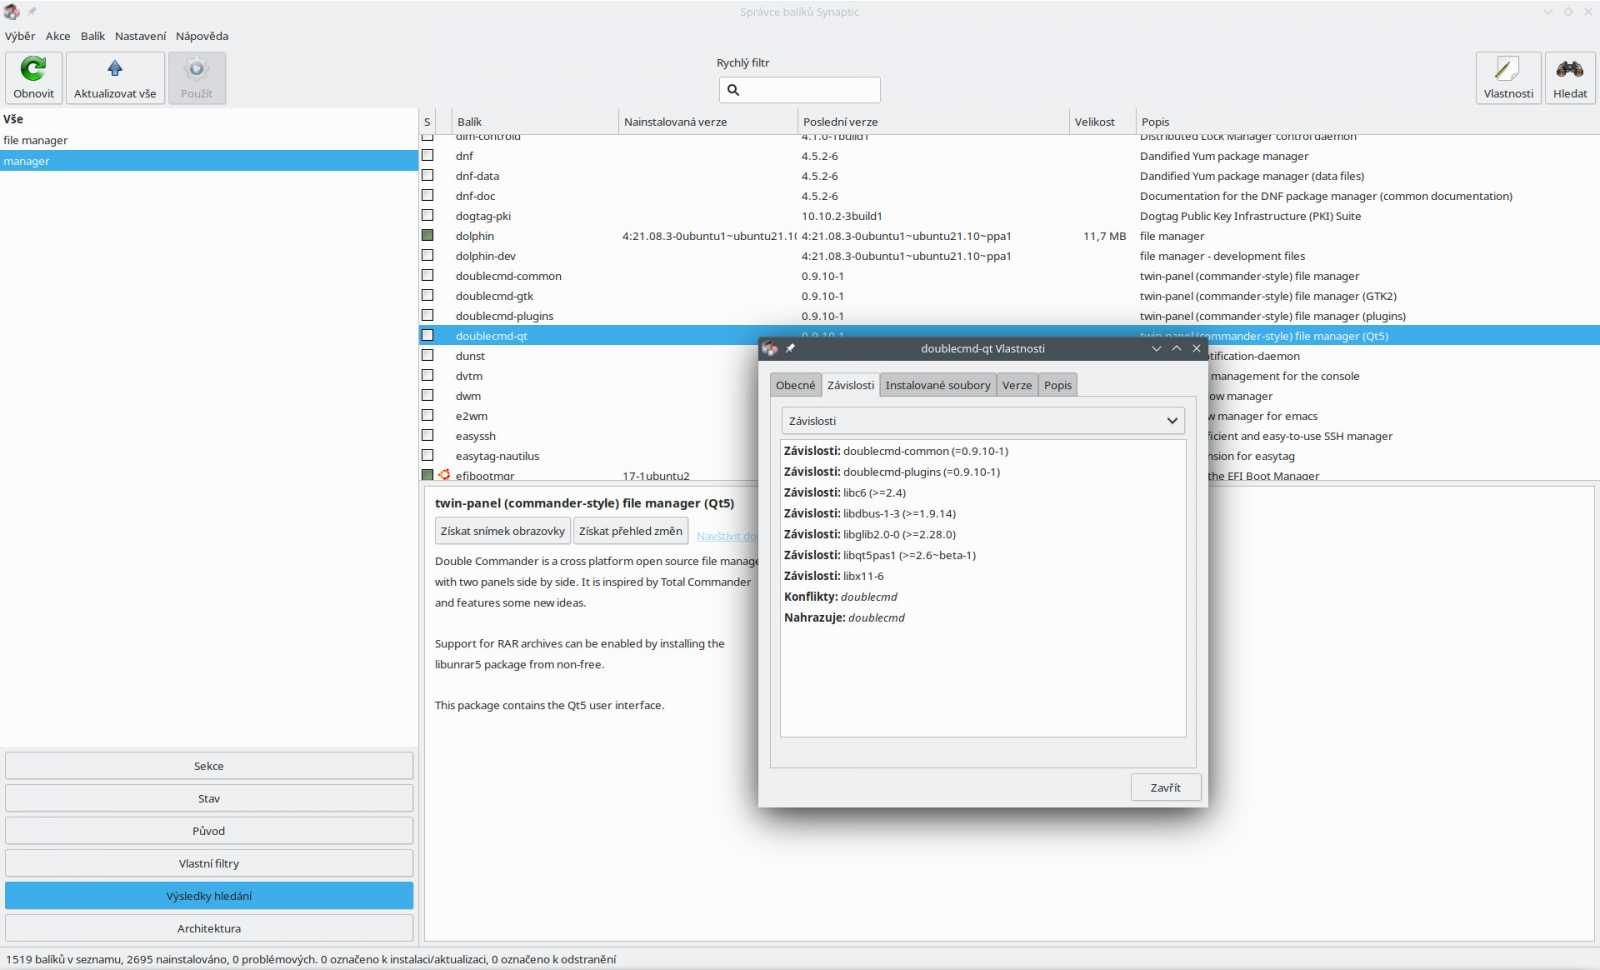Toggle the doublecmd-common package checkbox
This screenshot has width=1600, height=970.
click(x=427, y=275)
